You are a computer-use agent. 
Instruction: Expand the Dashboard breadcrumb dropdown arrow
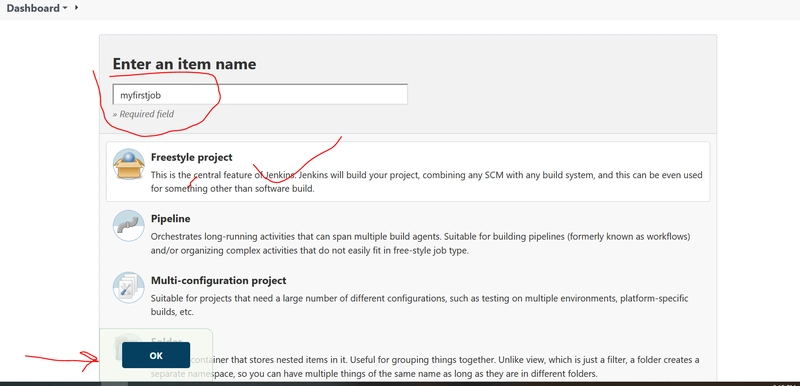(65, 9)
